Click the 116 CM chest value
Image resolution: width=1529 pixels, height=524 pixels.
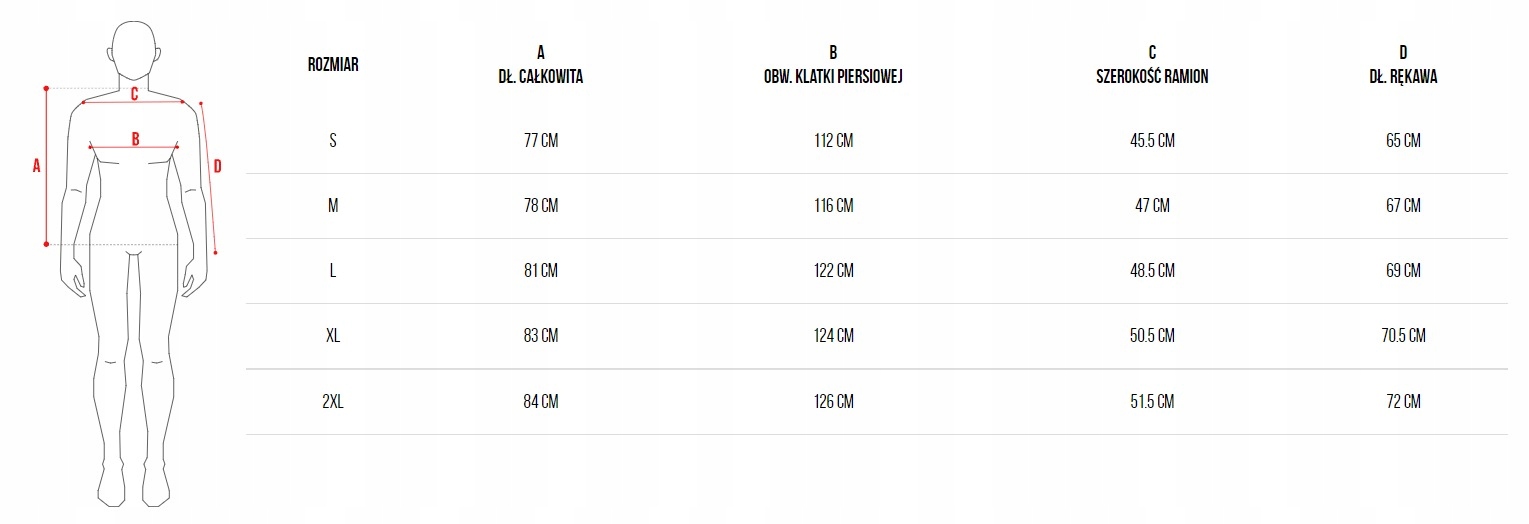click(833, 206)
